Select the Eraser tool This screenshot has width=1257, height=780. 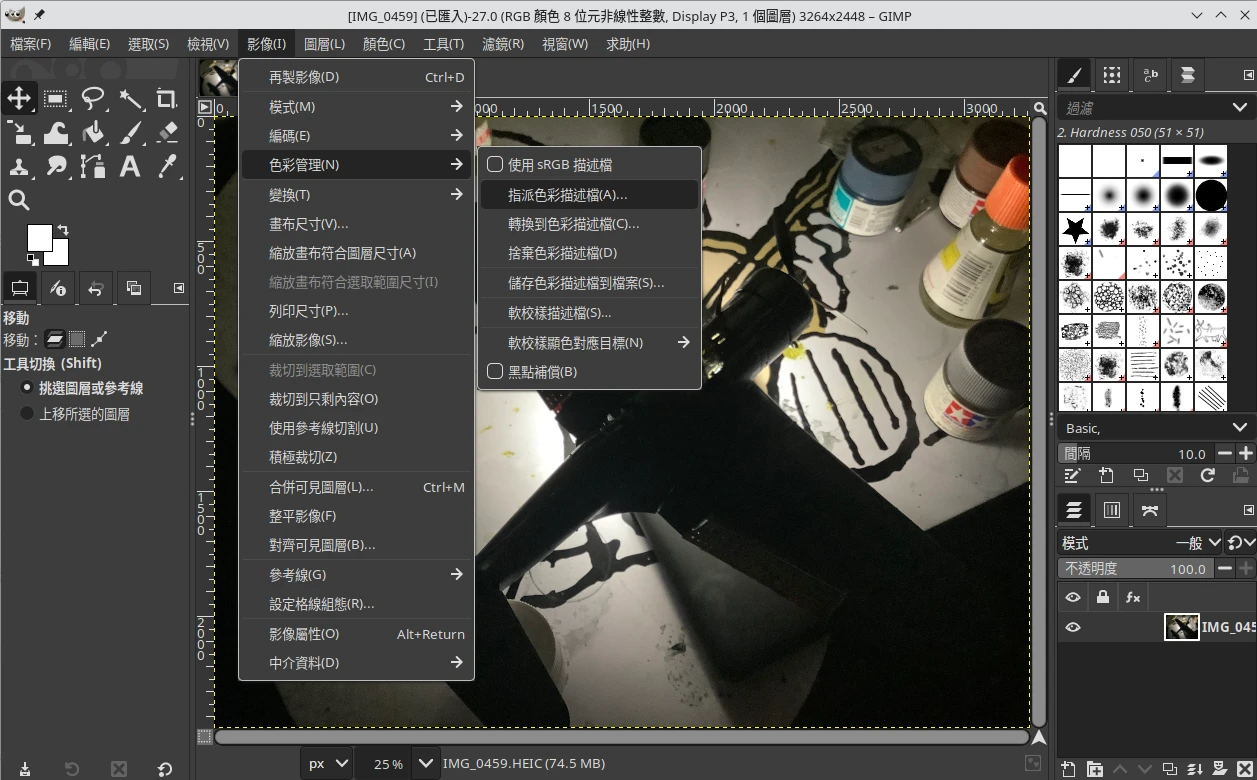(167, 132)
